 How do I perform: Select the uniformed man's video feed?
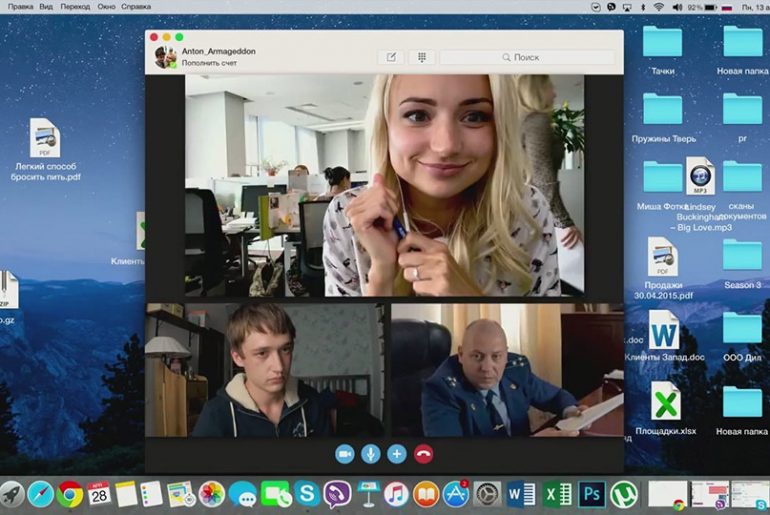506,370
